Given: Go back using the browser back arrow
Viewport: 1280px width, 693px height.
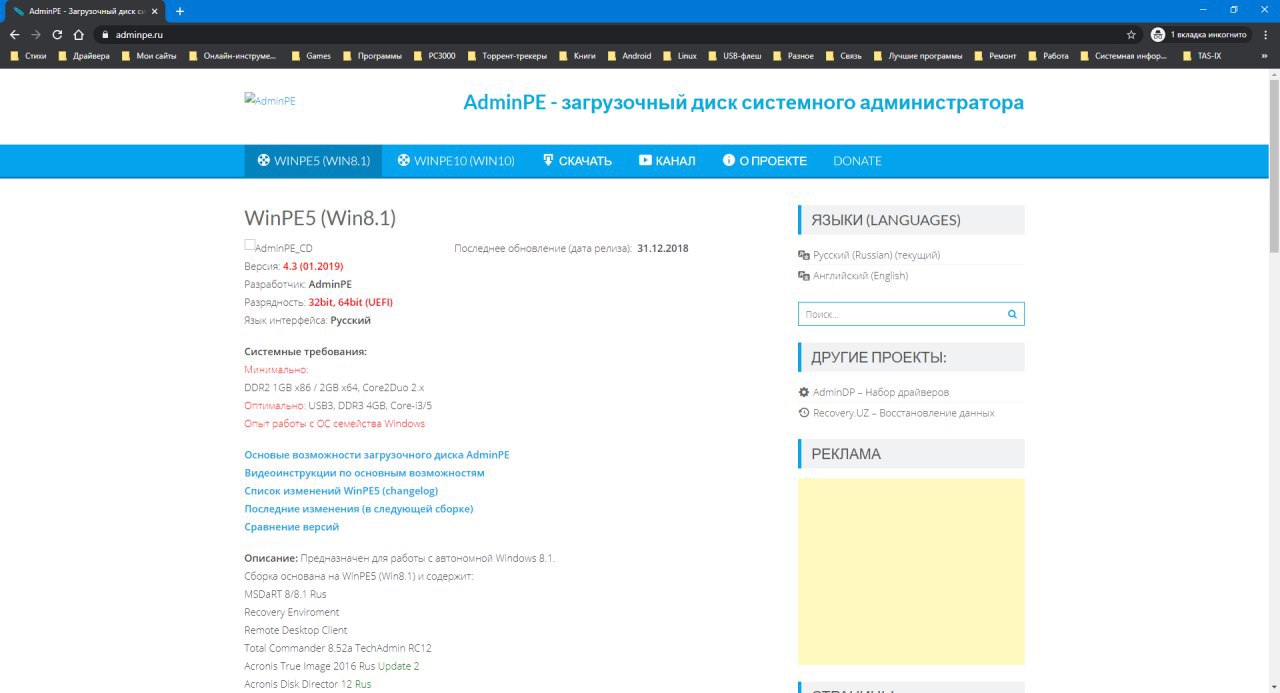Looking at the screenshot, I should coord(14,34).
